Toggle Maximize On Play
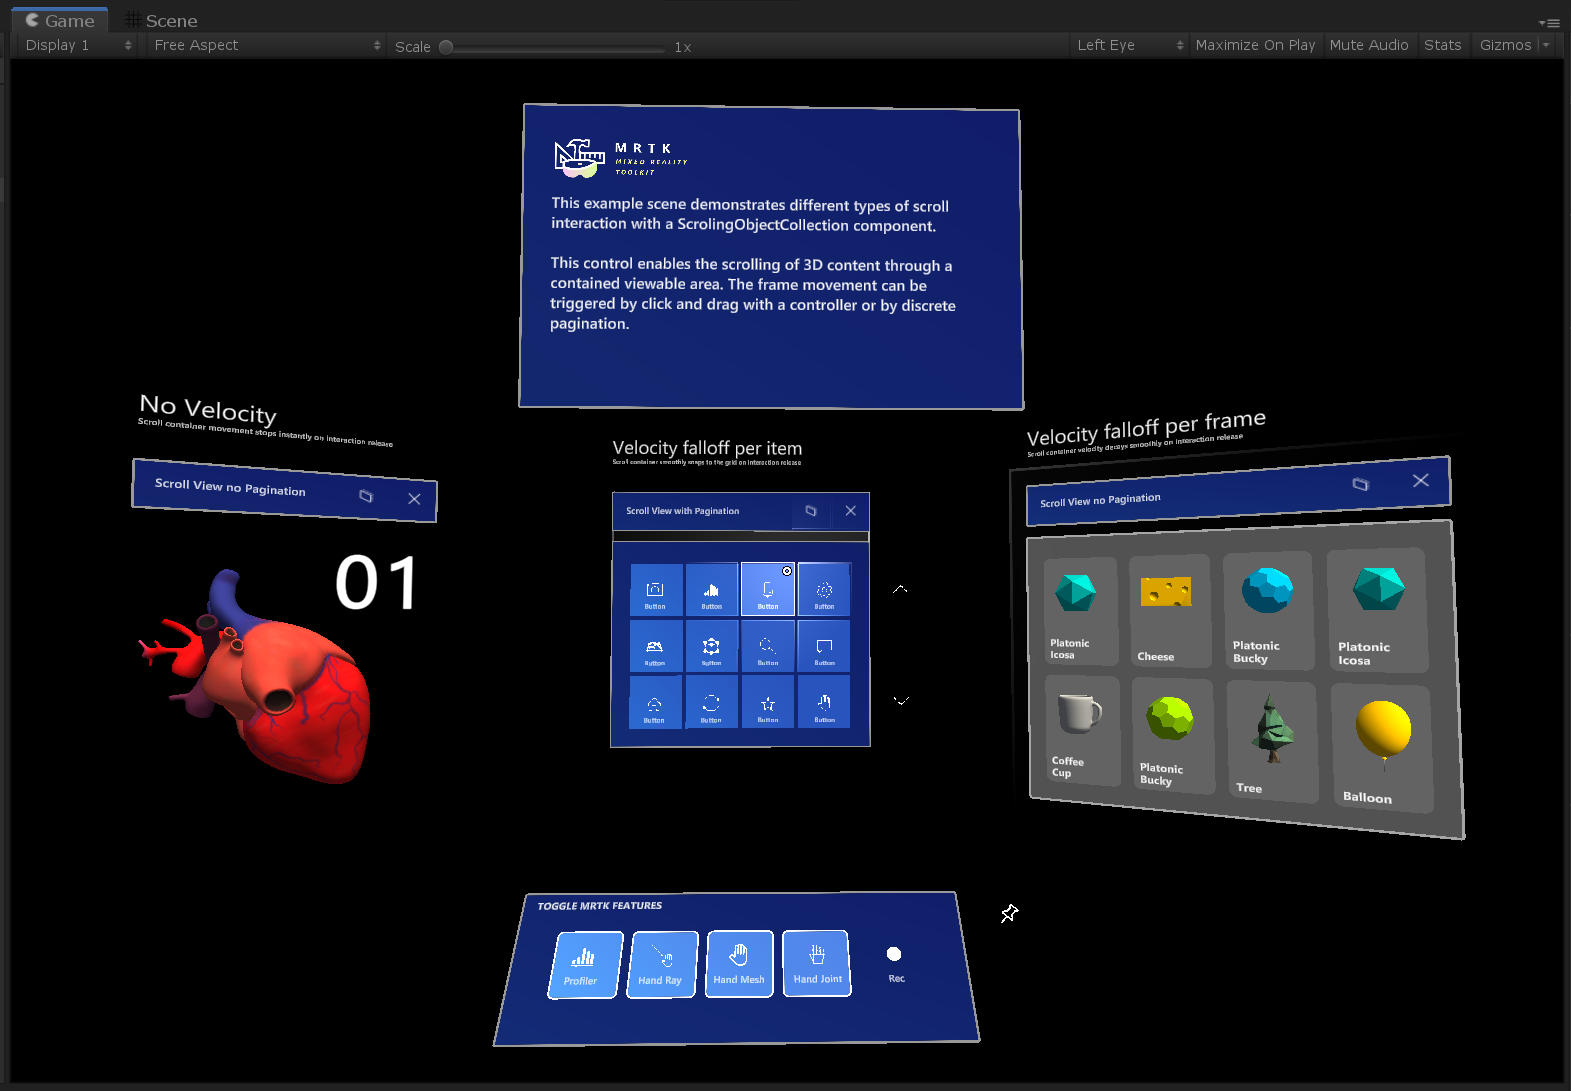Viewport: 1571px width, 1091px height. (1255, 45)
